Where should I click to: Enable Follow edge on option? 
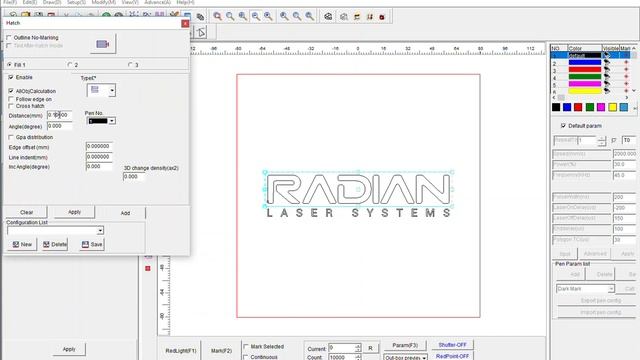(x=11, y=99)
